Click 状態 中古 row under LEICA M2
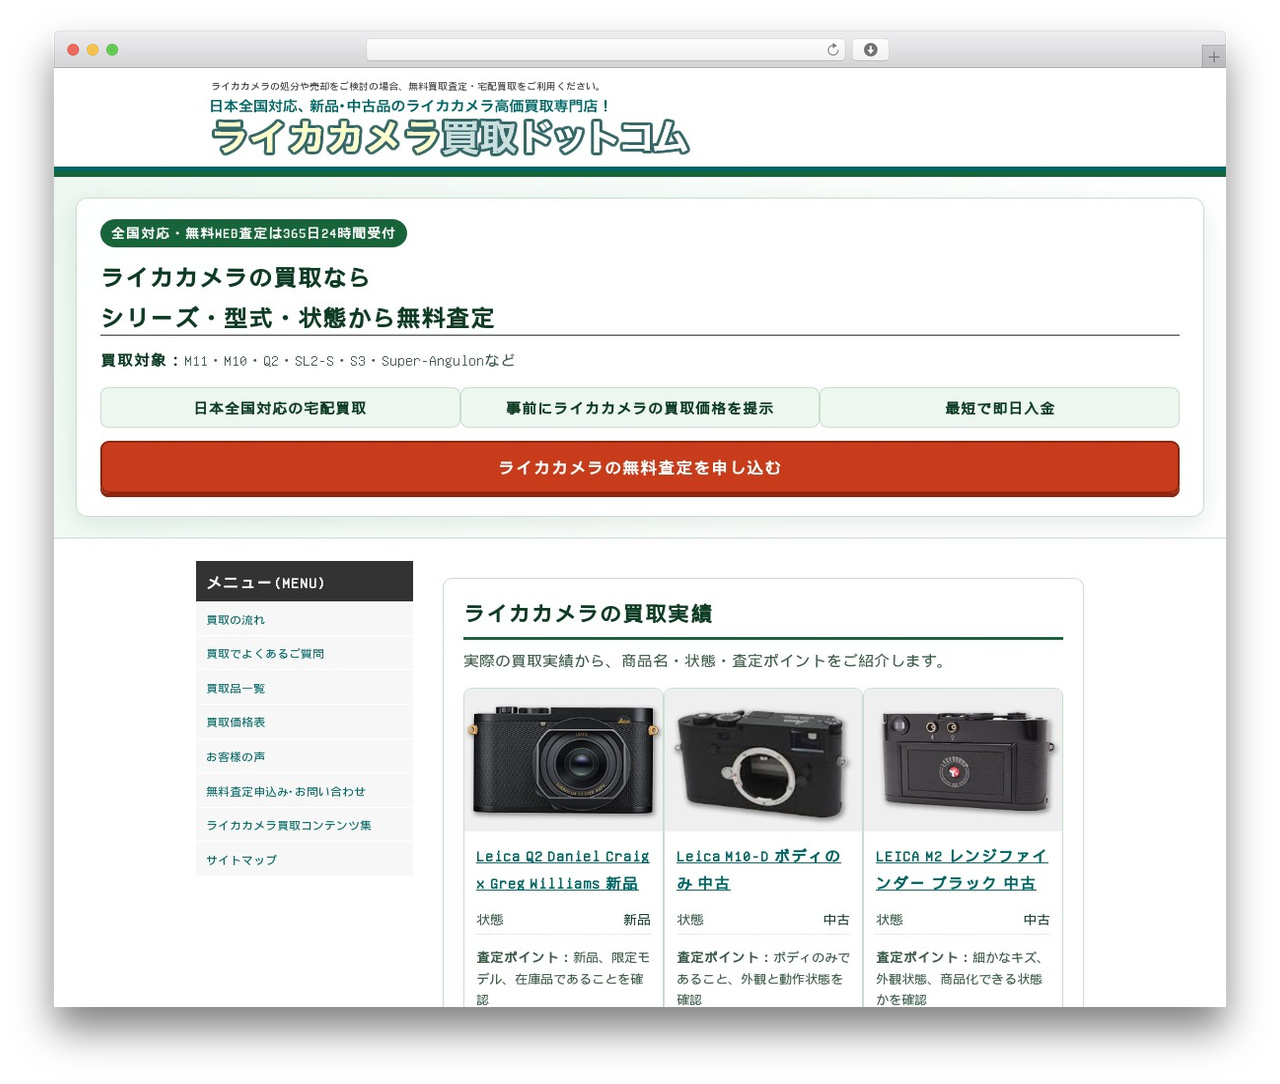 click(x=963, y=920)
